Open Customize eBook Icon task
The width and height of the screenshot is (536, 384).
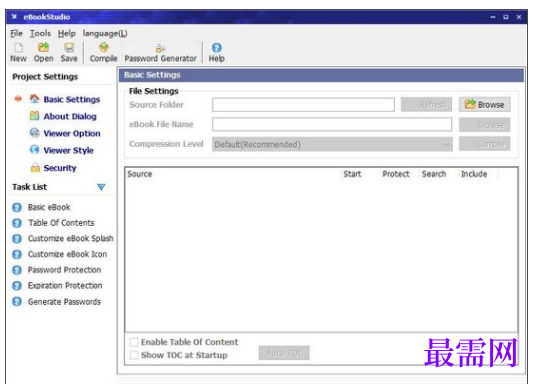tap(67, 254)
